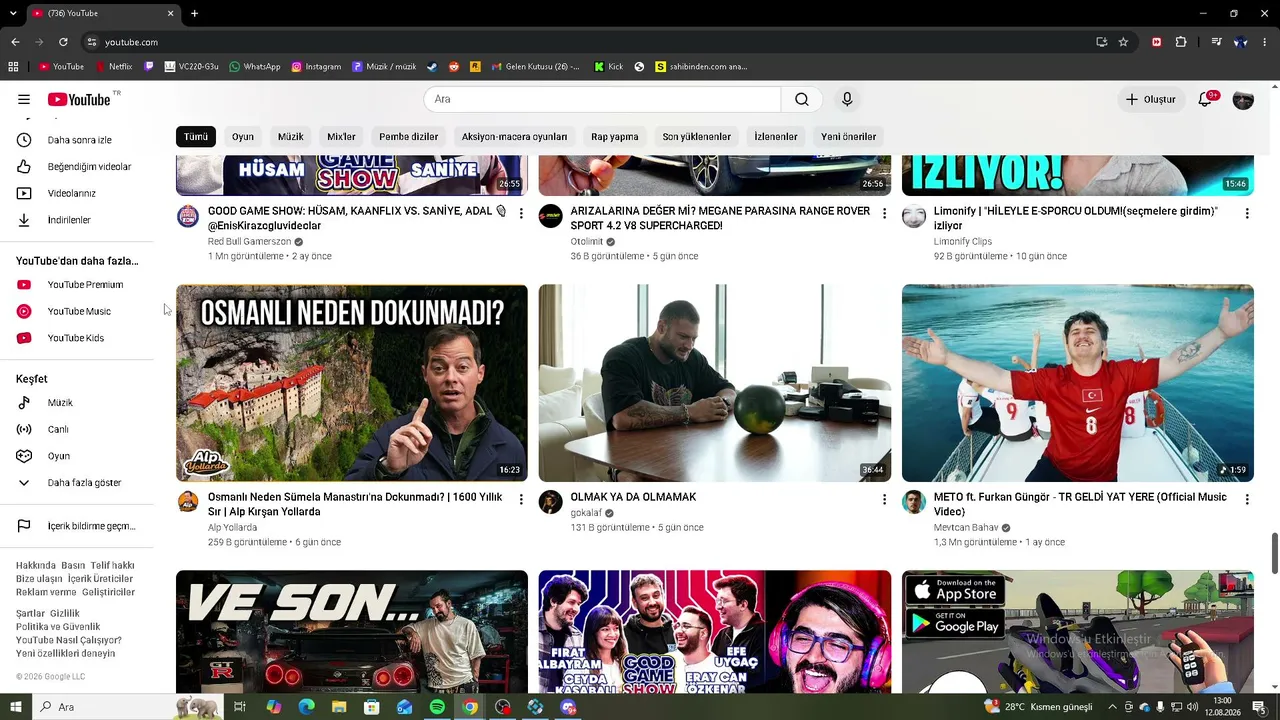Open the notifications bell
The image size is (1280, 720).
(x=1205, y=99)
